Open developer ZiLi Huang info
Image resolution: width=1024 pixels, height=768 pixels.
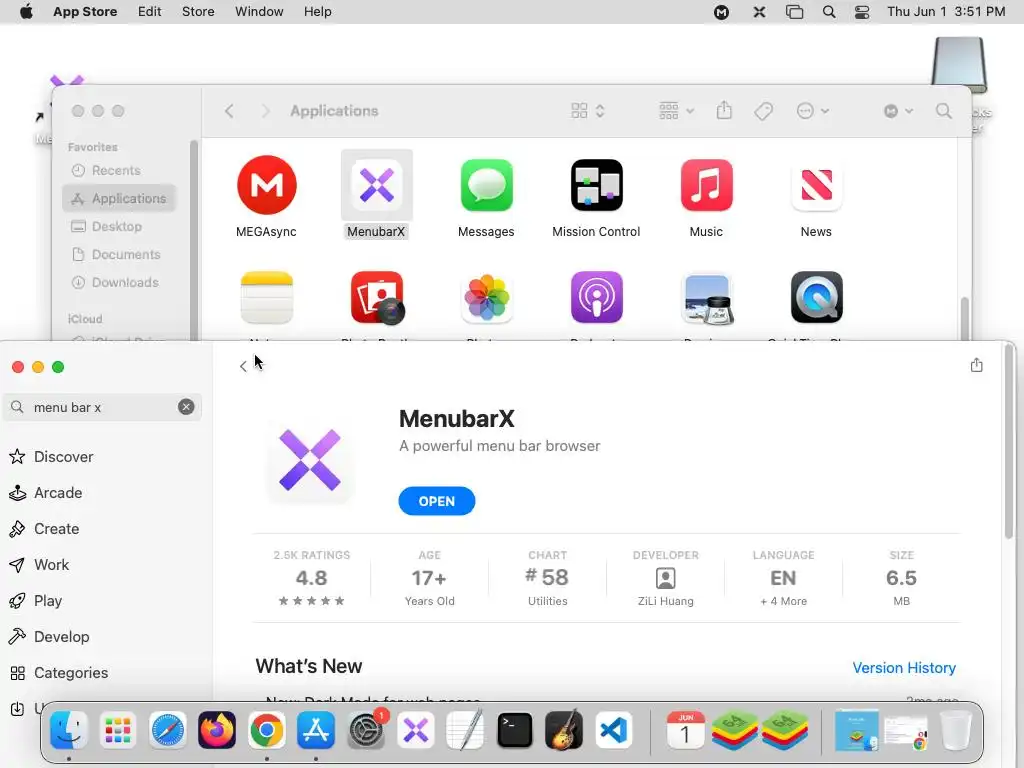click(665, 578)
